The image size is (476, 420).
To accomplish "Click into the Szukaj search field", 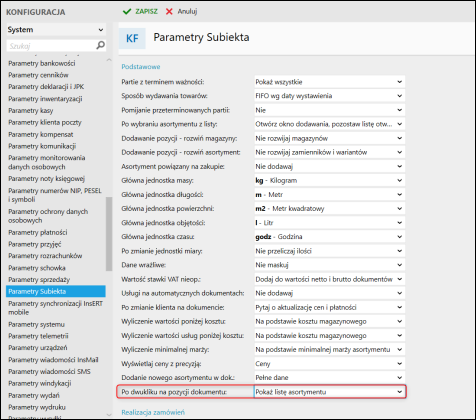I will click(x=51, y=46).
